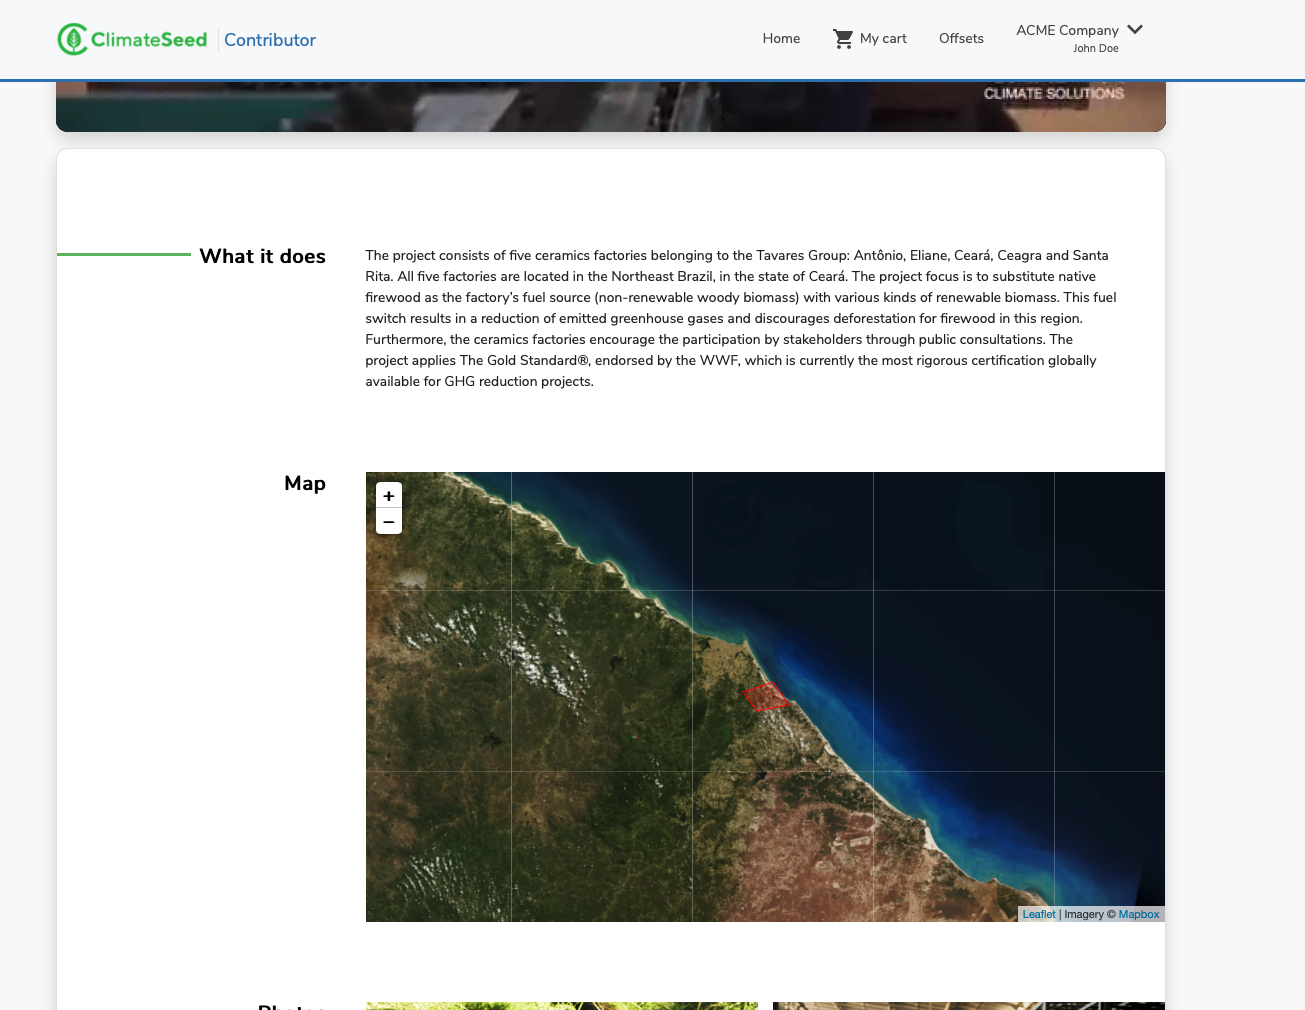Click the Map section heading
1305x1010 pixels.
click(305, 483)
